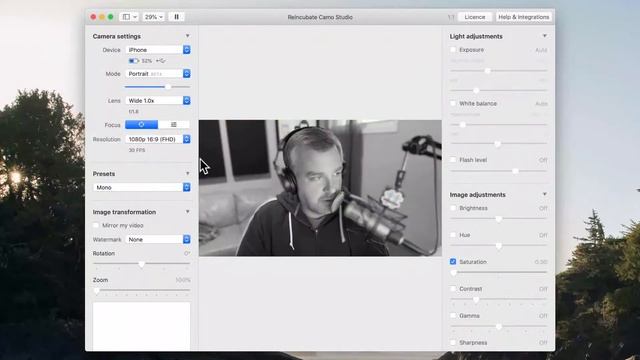This screenshot has height=360, width=640.
Task: Click the Exposure Auto label
Action: [541, 50]
